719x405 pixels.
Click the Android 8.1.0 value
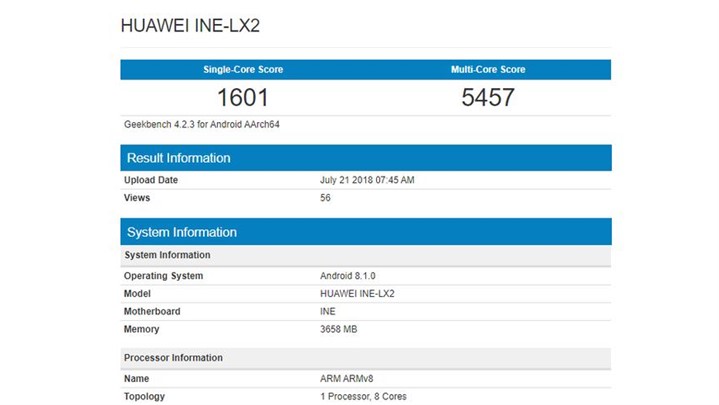point(348,276)
